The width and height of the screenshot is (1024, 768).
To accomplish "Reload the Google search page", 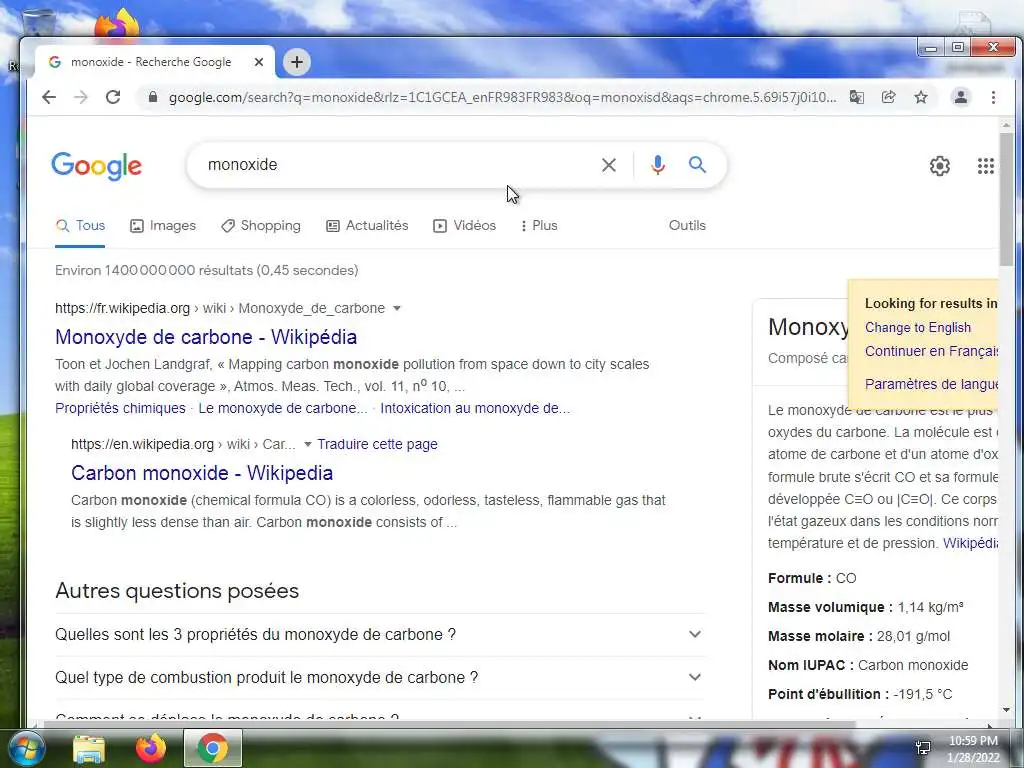I will tap(113, 97).
